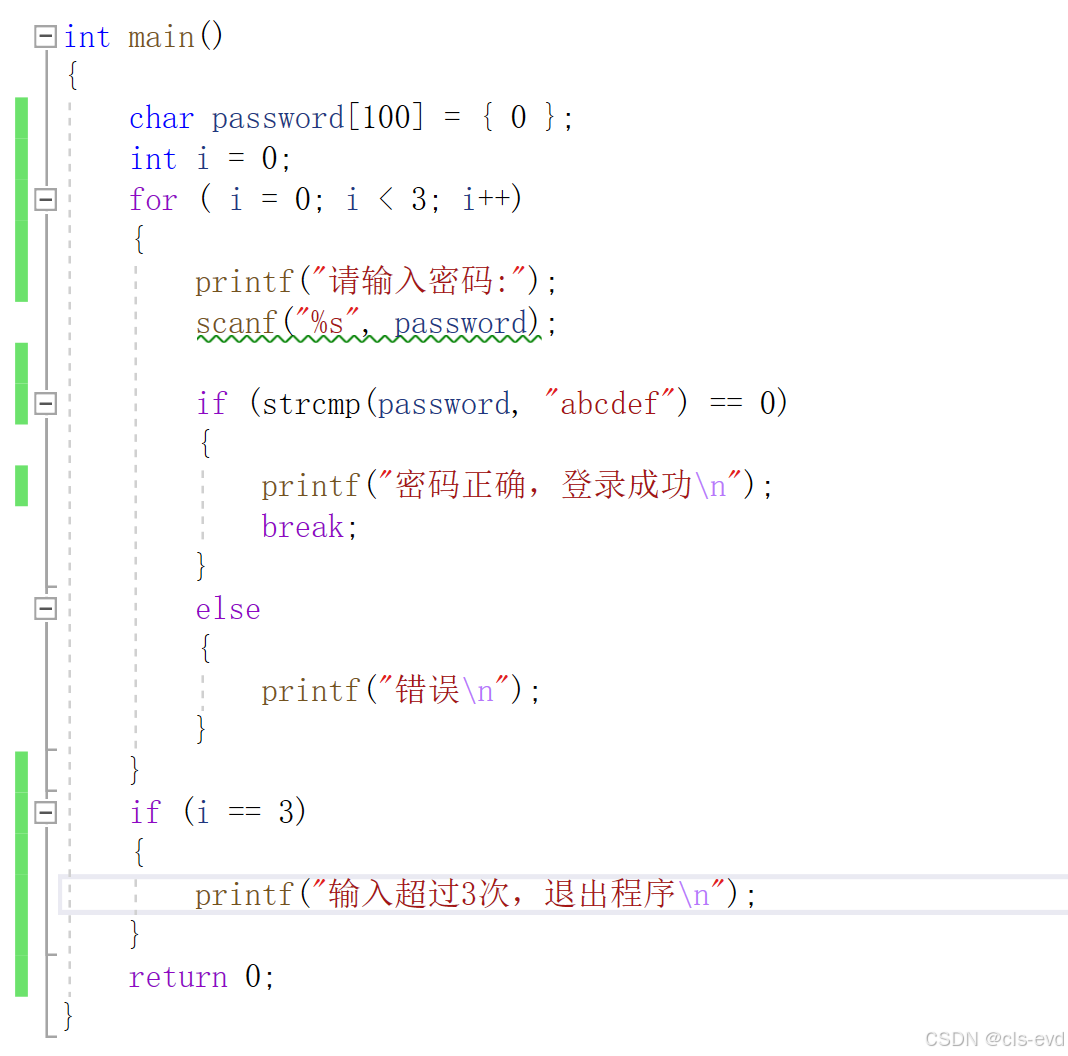Image resolution: width=1068 pixels, height=1056 pixels.
Task: Click the "int i = 0;" line
Action: (x=210, y=159)
